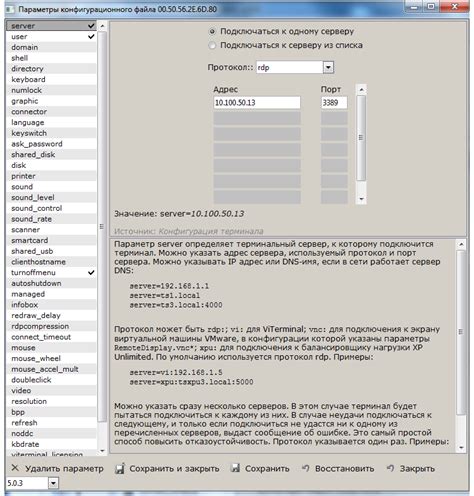Select the scanner parameter
Image resolution: width=474 pixels, height=496 pixels.
pyautogui.click(x=52, y=230)
